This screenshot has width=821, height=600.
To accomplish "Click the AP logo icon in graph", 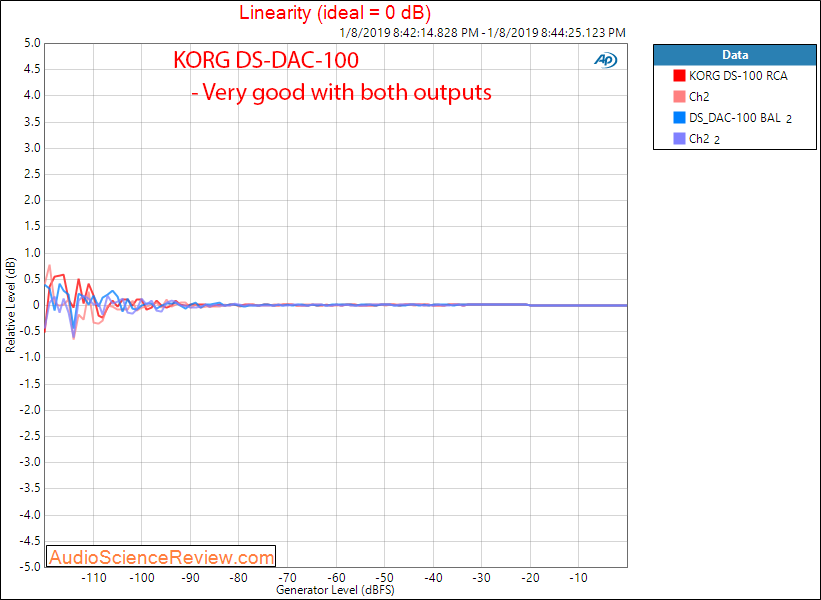I will pyautogui.click(x=606, y=60).
